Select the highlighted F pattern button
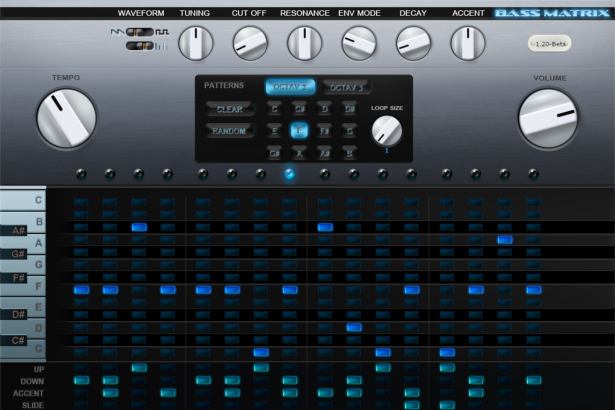This screenshot has height=410, width=615. pyautogui.click(x=299, y=130)
